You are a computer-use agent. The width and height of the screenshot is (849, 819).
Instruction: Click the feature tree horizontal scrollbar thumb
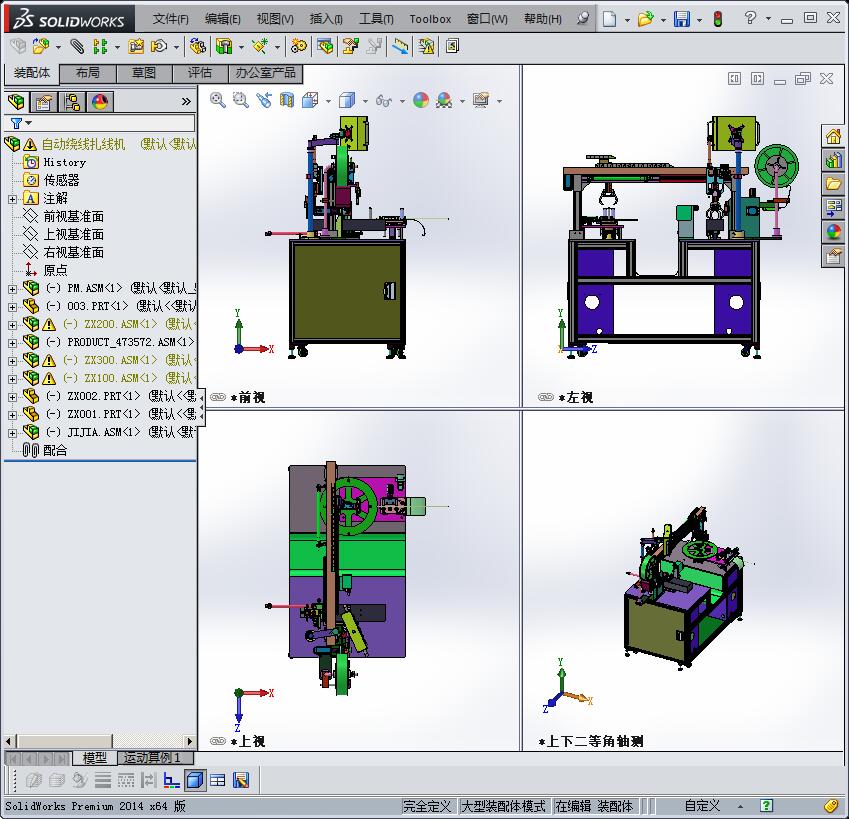(65, 741)
